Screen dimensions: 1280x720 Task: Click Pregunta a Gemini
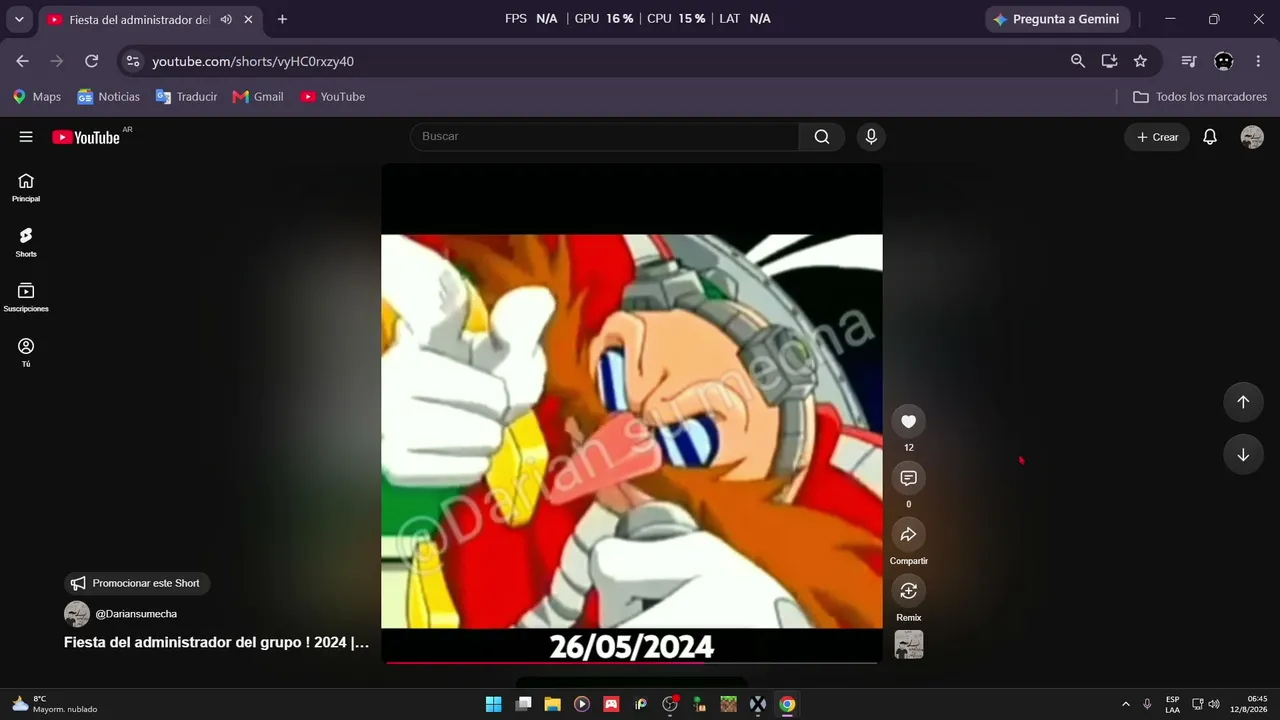tap(1058, 19)
